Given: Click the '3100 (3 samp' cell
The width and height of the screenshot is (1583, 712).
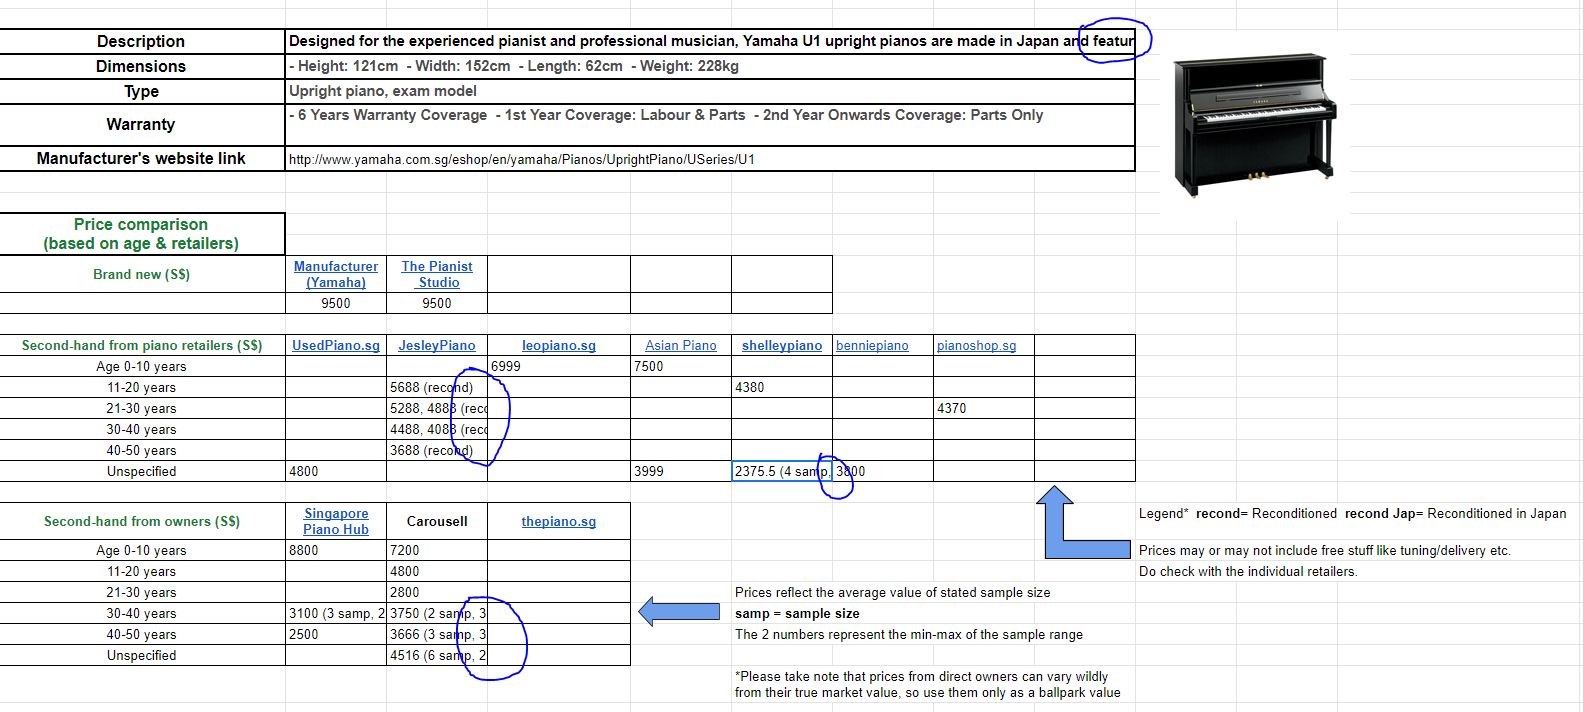Looking at the screenshot, I should point(336,613).
